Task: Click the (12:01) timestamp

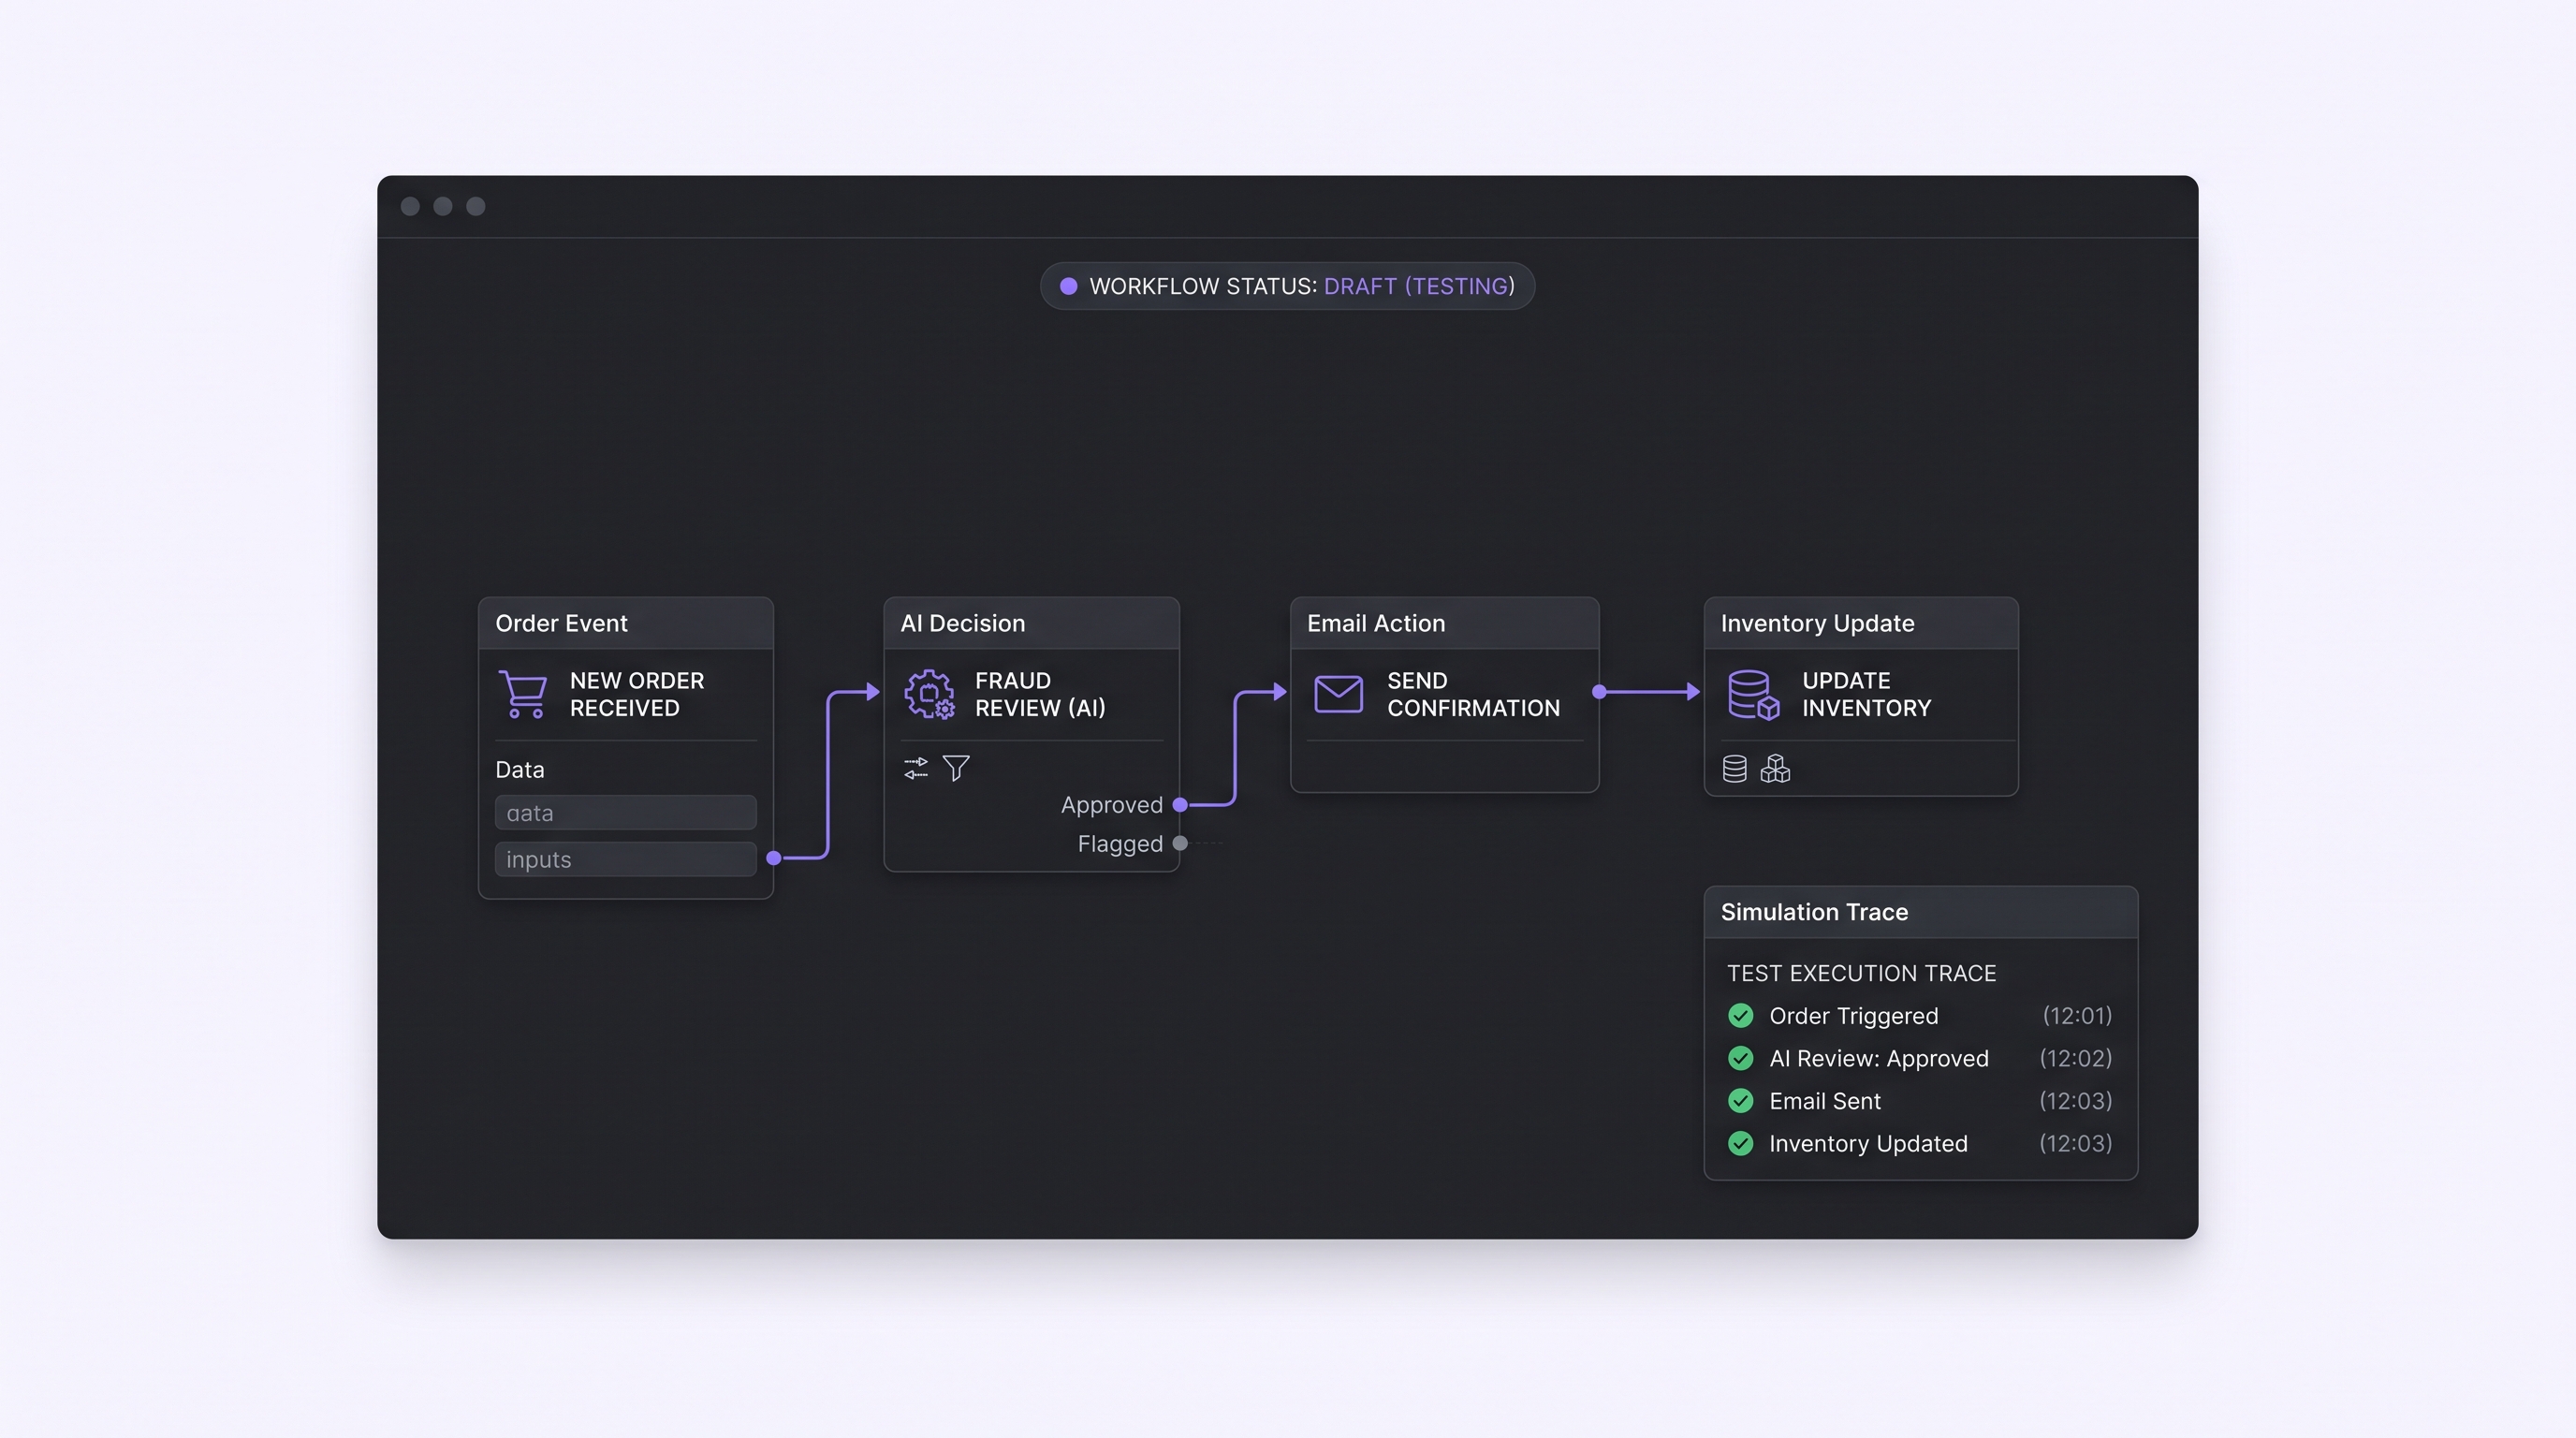Action: click(x=2077, y=1016)
